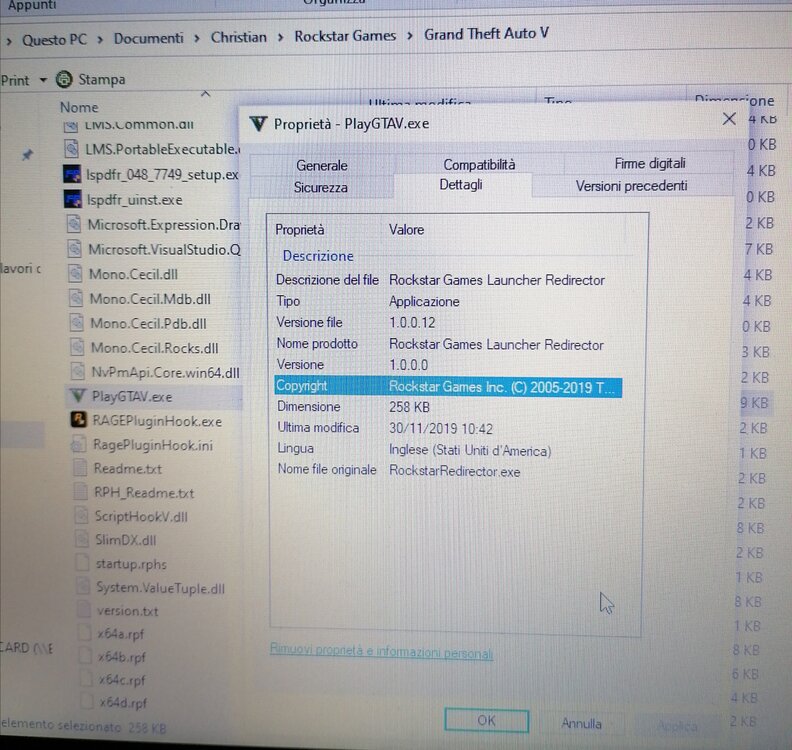Click the Proprietà column header in details list
Viewport: 792px width, 750px height.
(300, 230)
